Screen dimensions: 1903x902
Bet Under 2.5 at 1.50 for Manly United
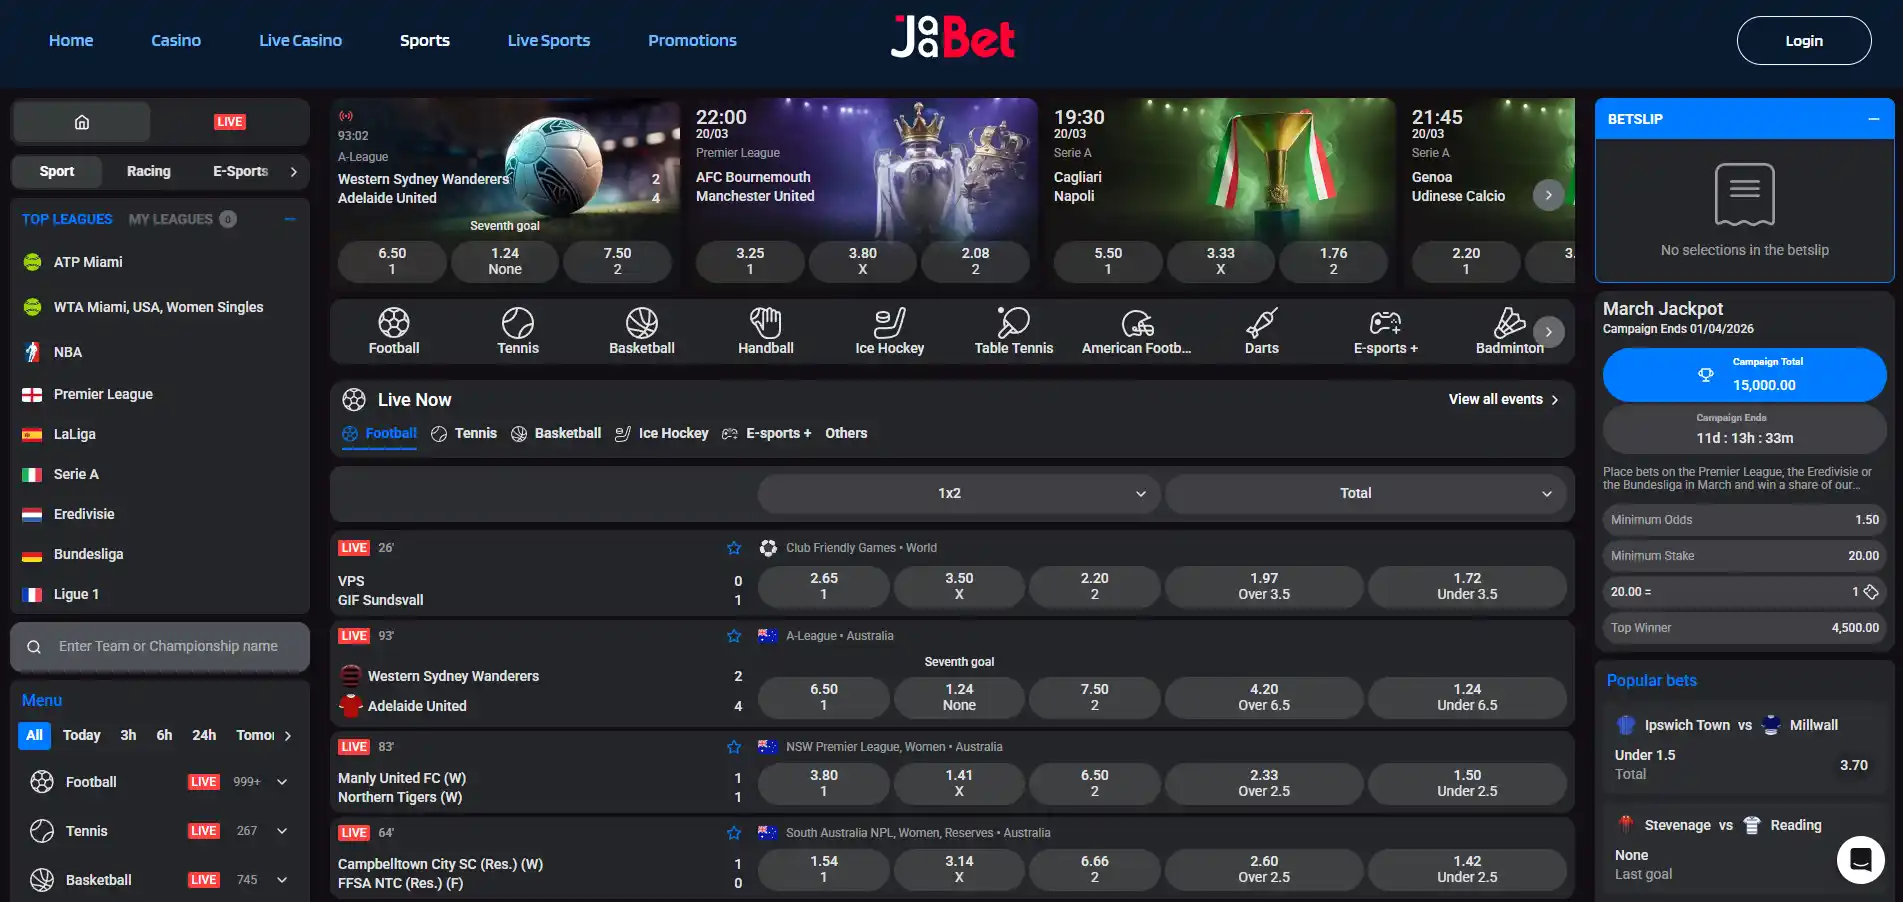(1467, 783)
